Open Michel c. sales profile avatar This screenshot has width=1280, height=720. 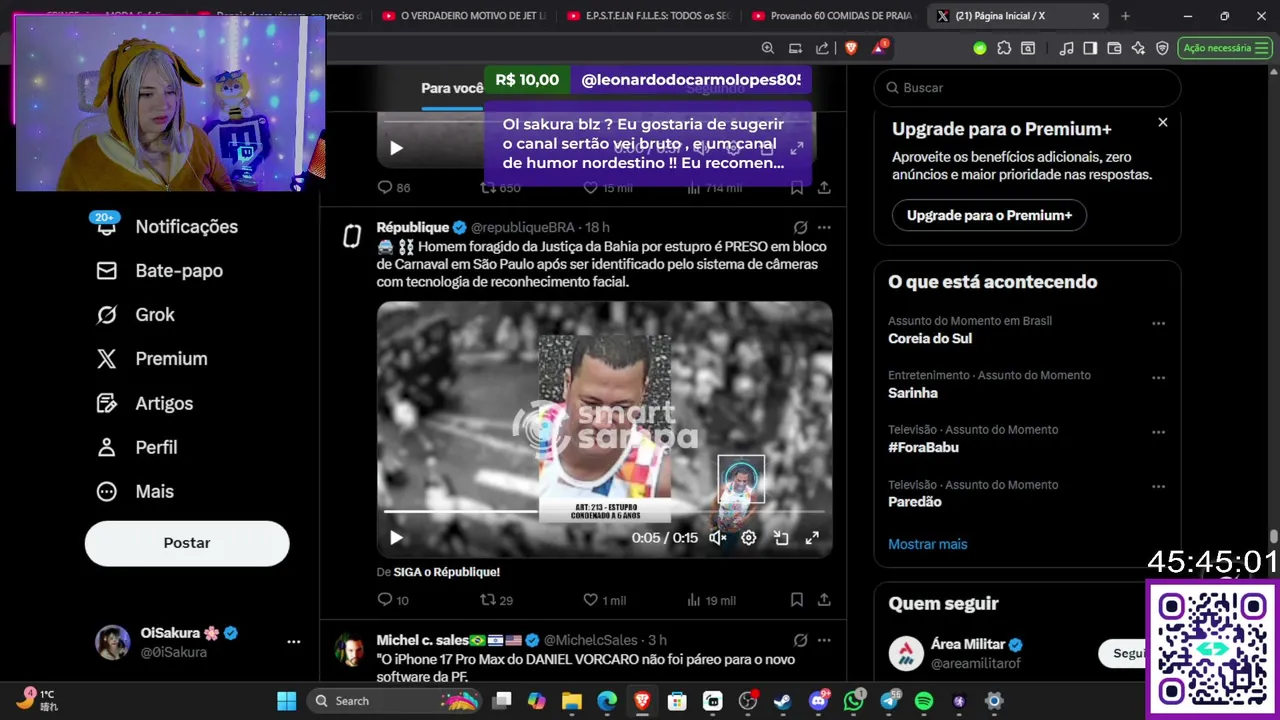pyautogui.click(x=350, y=650)
